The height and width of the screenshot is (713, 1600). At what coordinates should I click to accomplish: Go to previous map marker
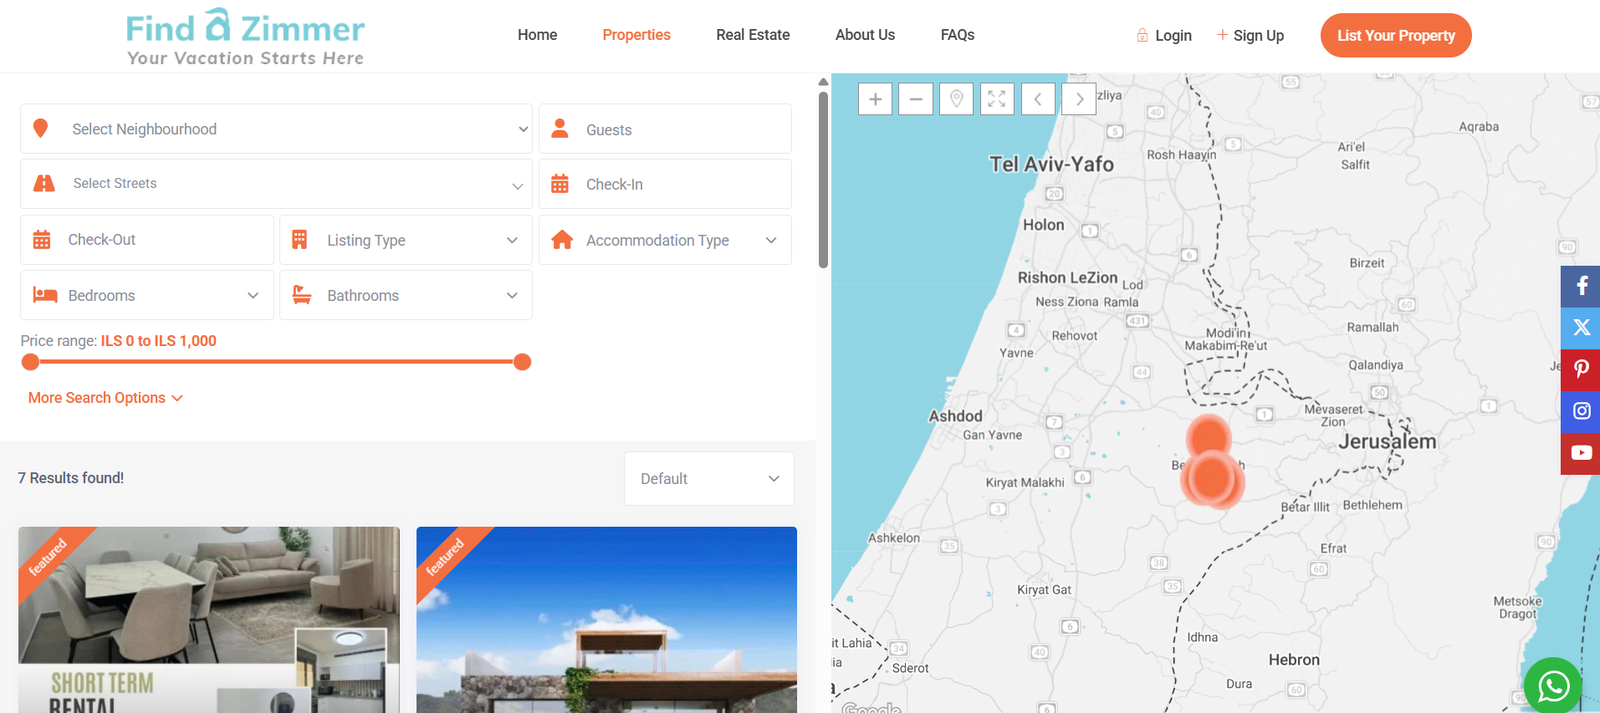coord(1038,99)
